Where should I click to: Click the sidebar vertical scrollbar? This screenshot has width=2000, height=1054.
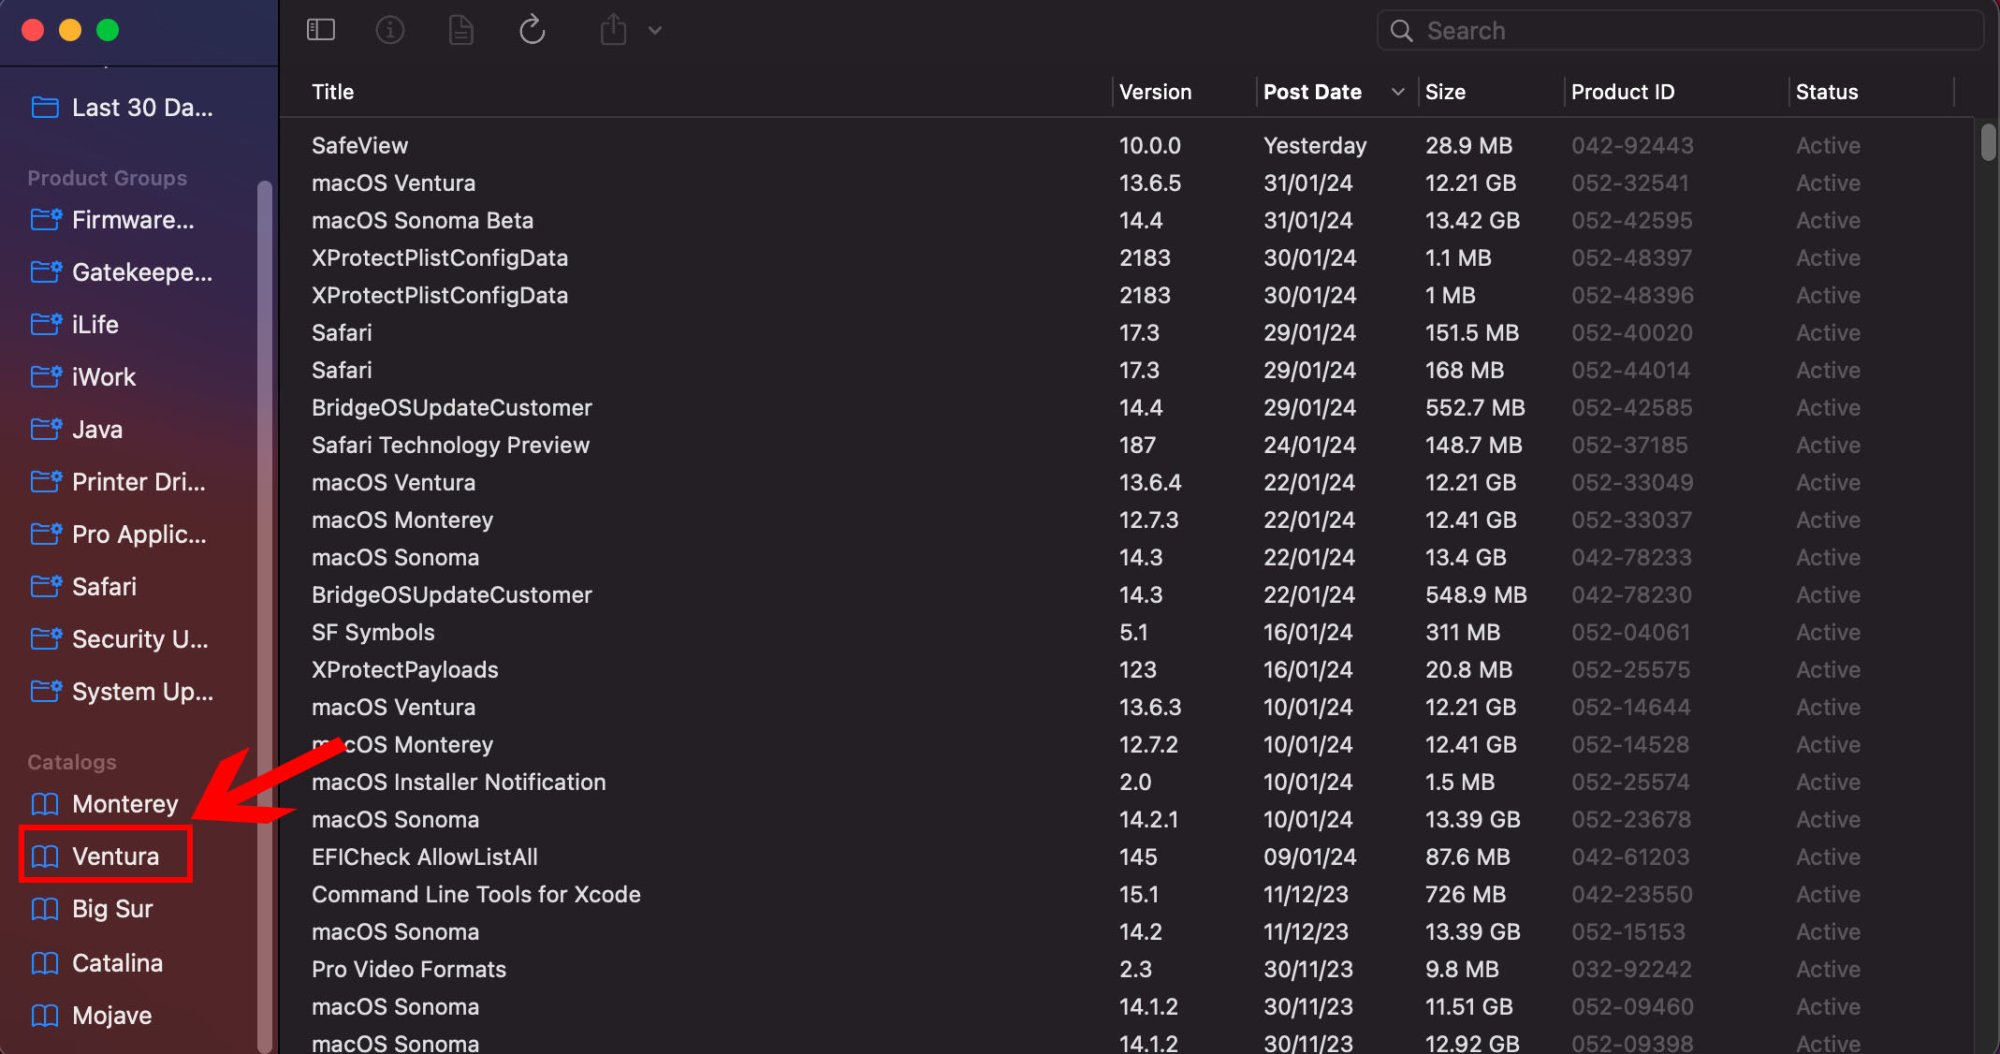pos(264,615)
